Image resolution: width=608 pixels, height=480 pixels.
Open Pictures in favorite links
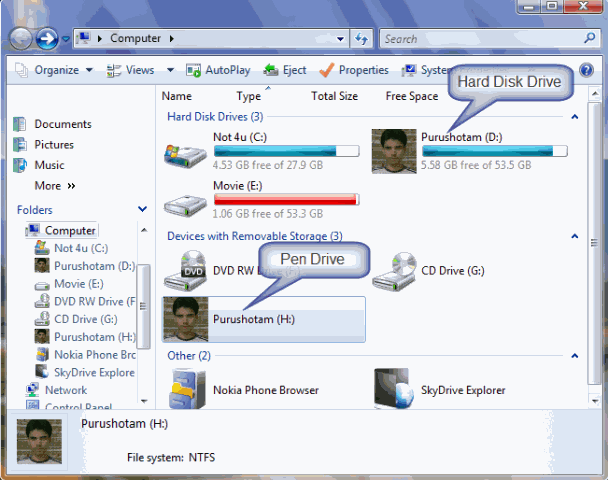coord(54,145)
